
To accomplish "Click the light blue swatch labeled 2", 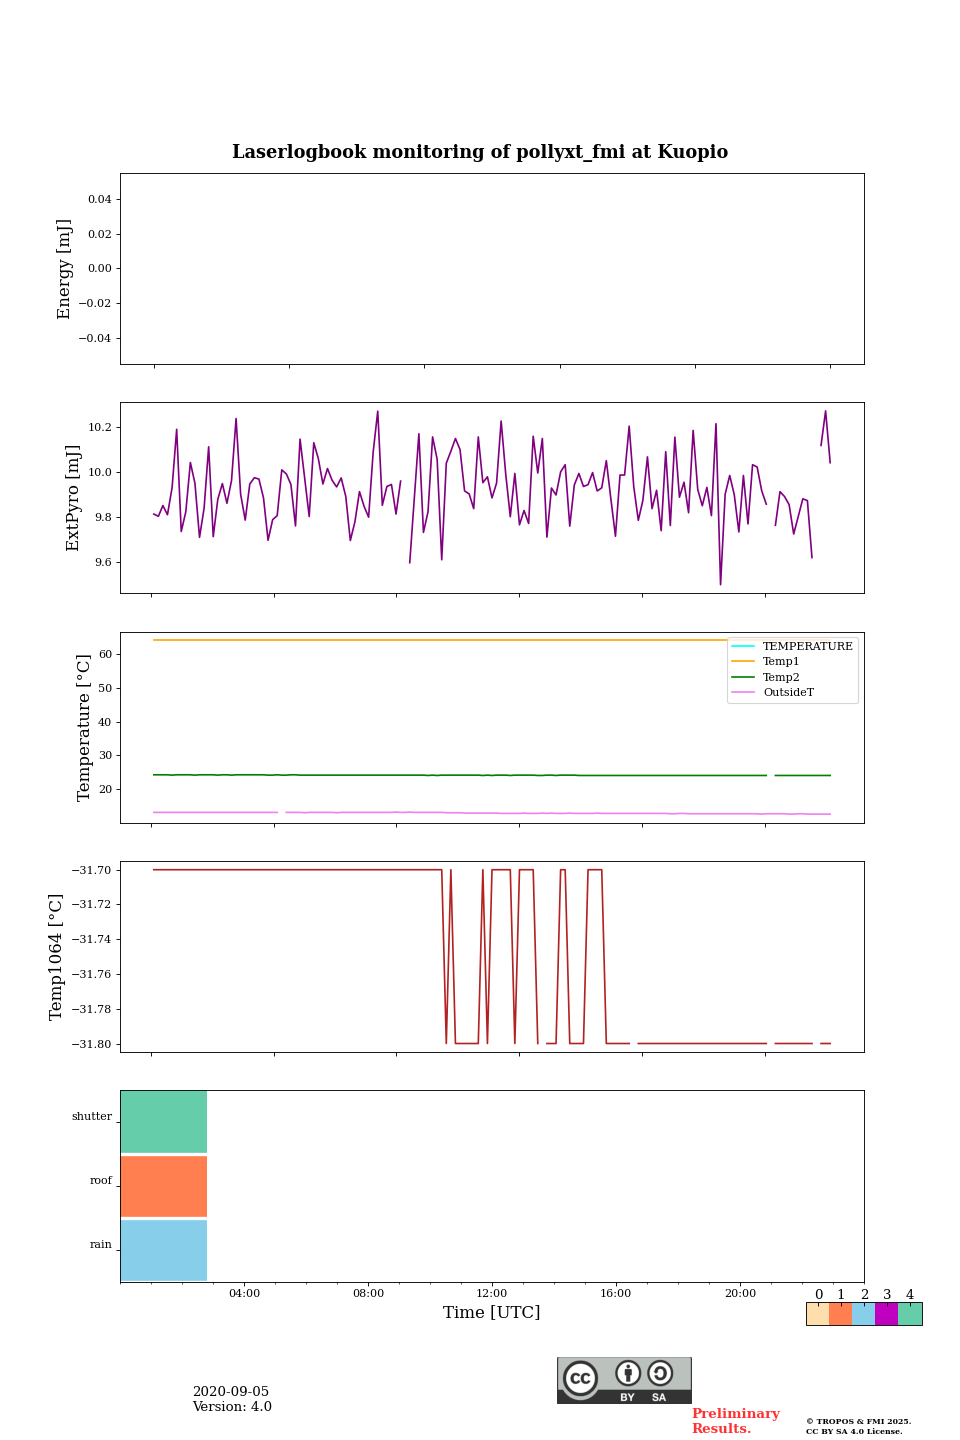I will point(864,1314).
